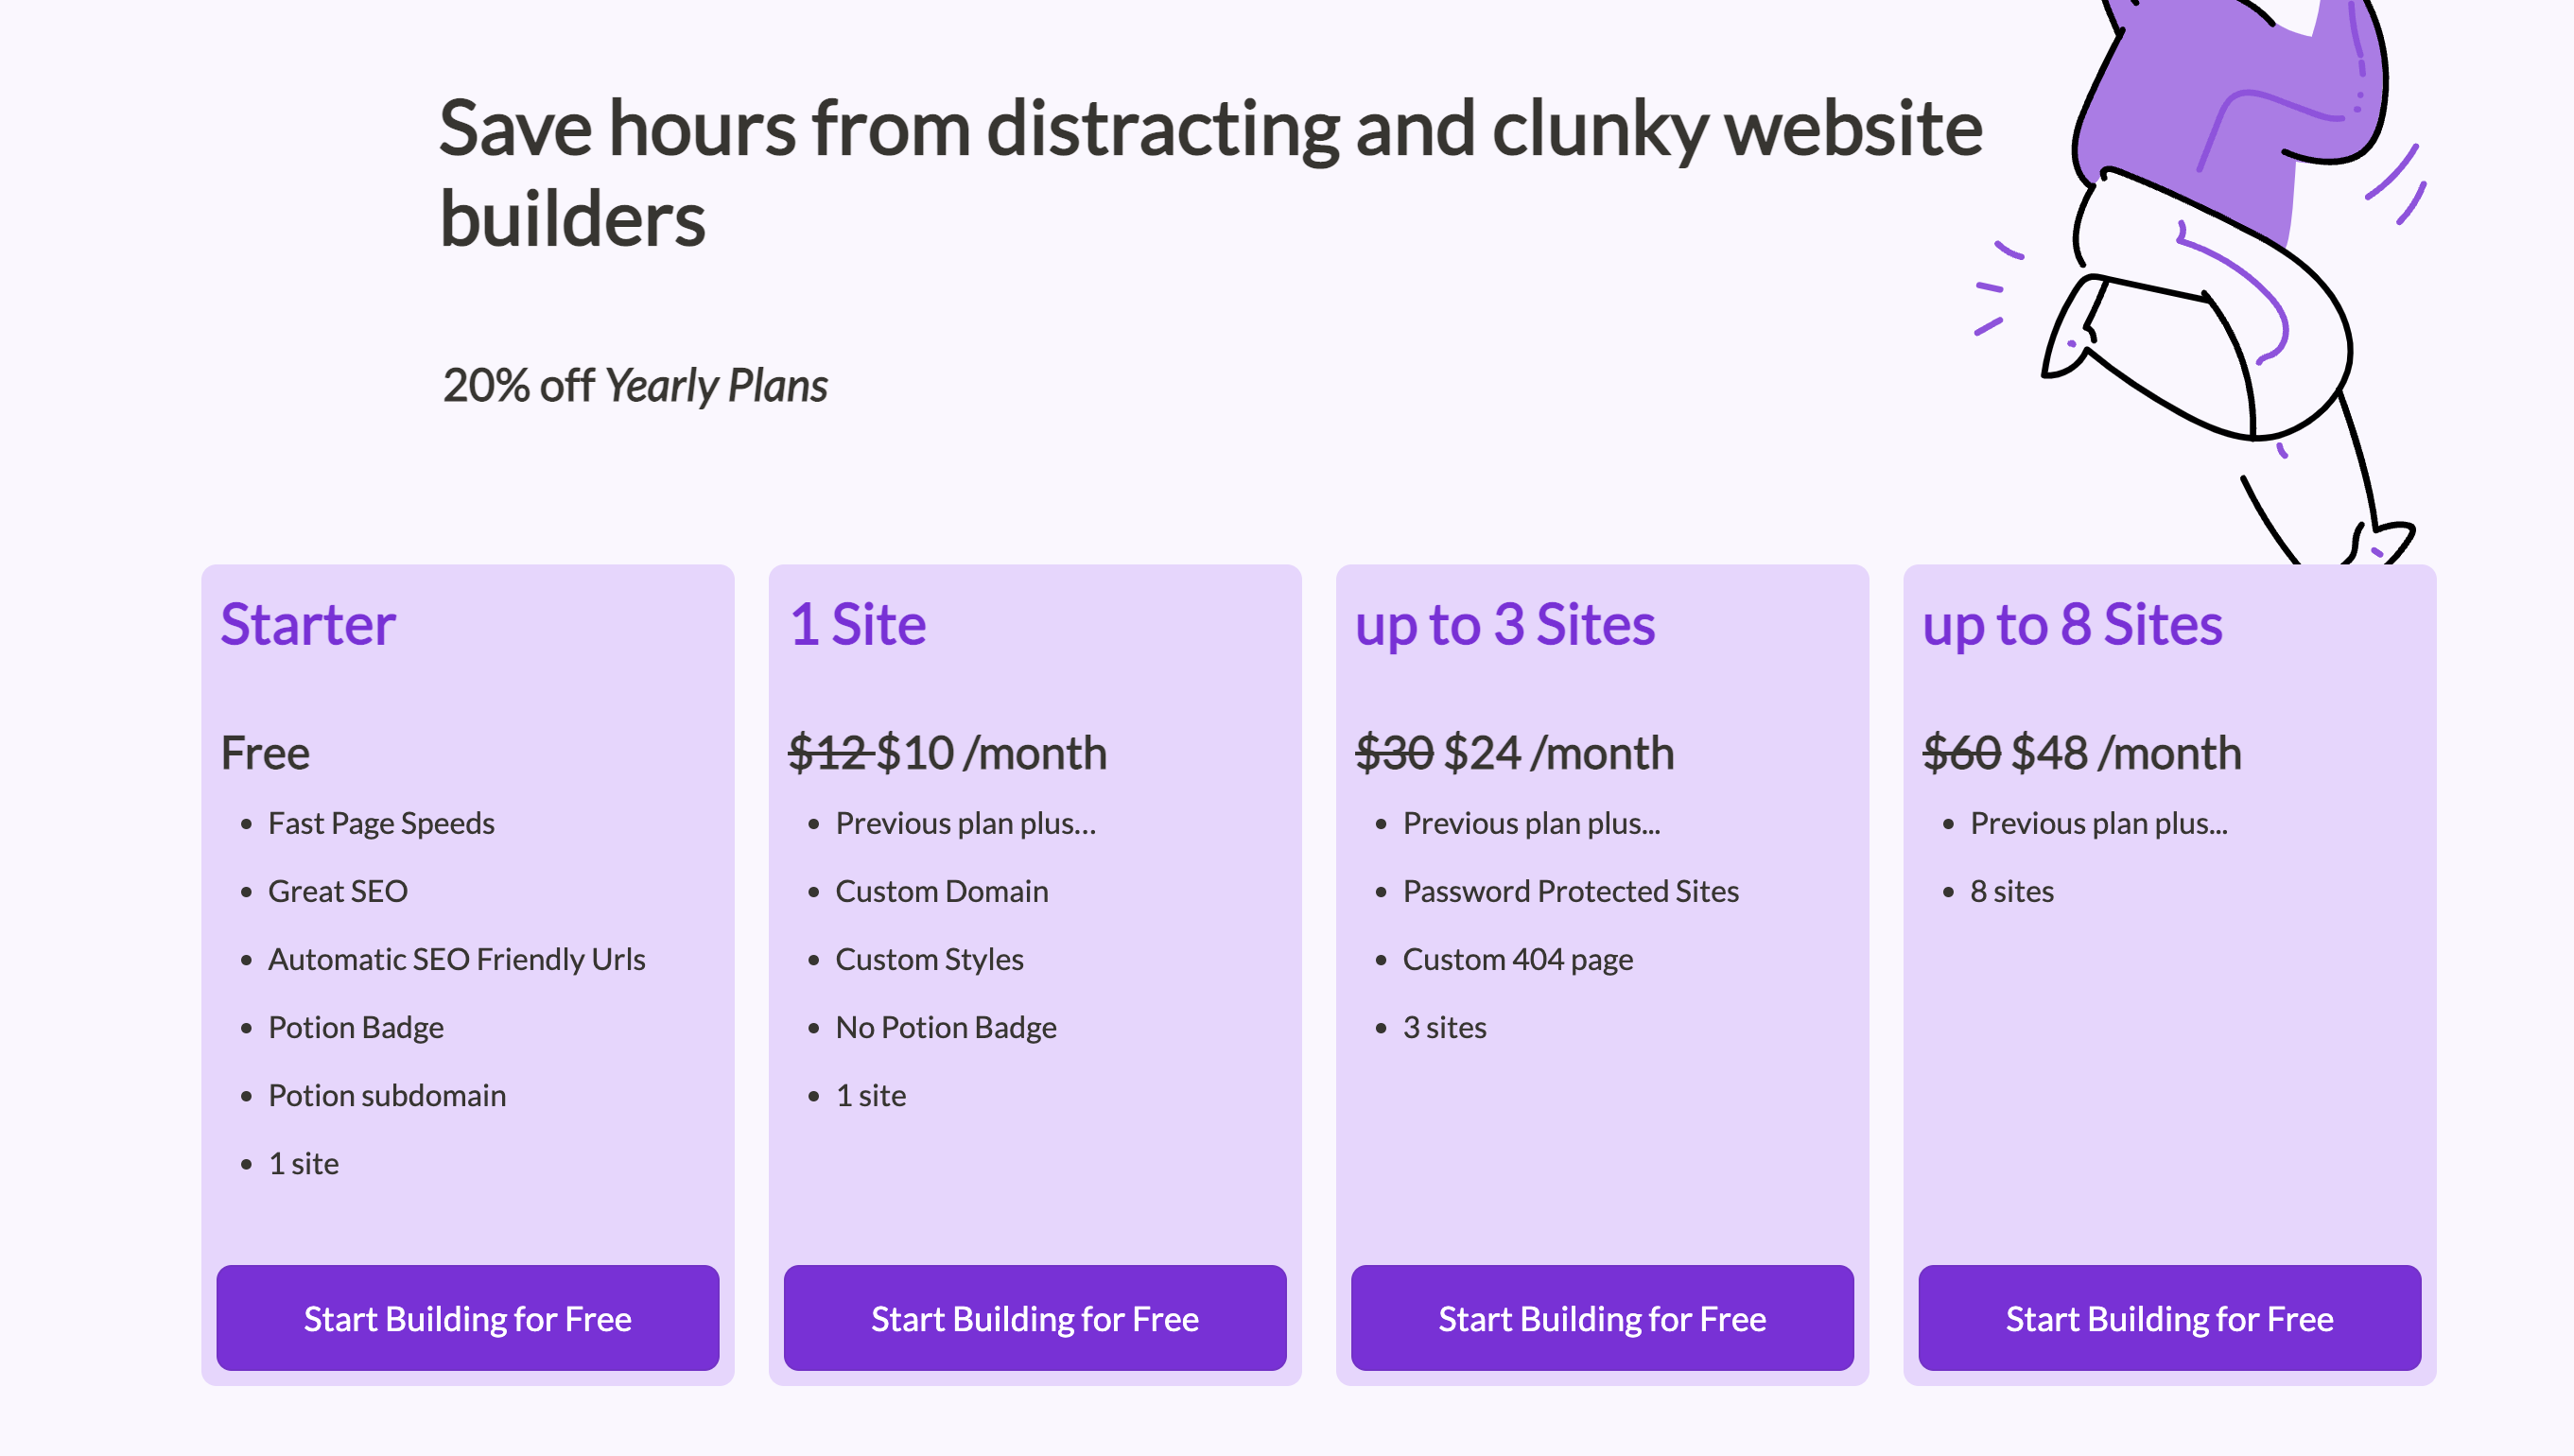Click Start Building for Free under up to 3 Sites

click(x=1601, y=1317)
